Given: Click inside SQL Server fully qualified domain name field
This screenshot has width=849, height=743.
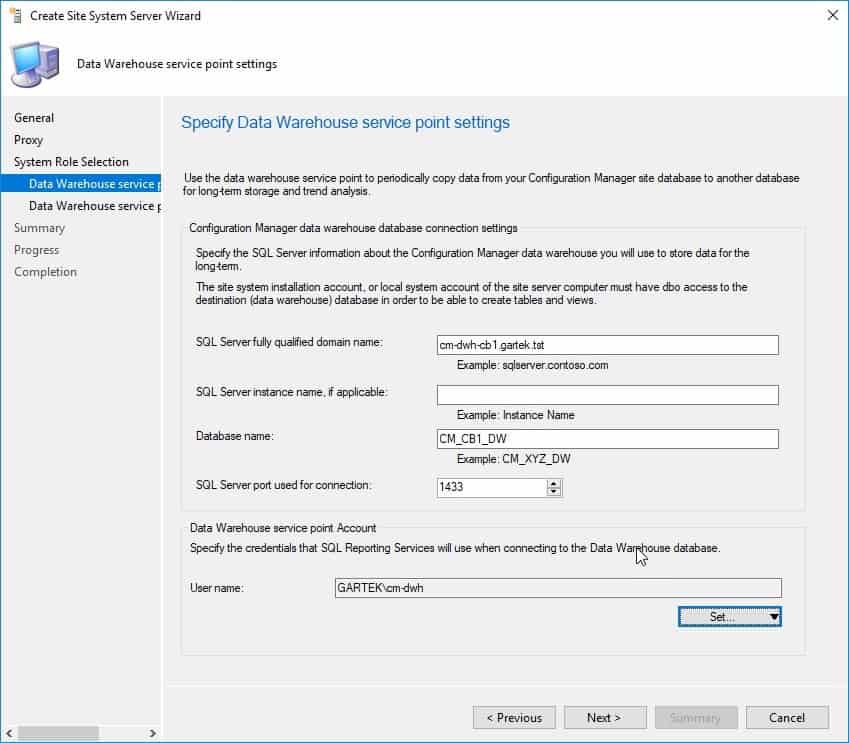Looking at the screenshot, I should click(607, 345).
